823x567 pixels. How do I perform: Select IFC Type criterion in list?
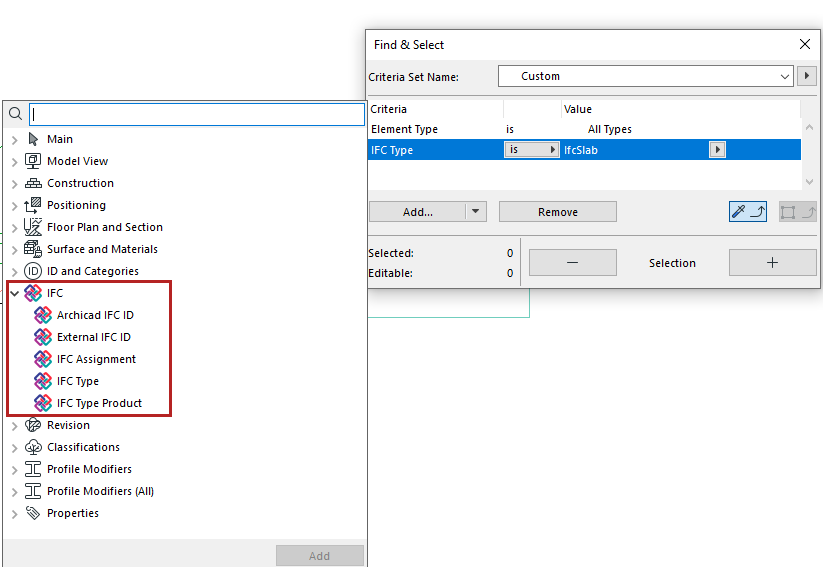(x=78, y=381)
